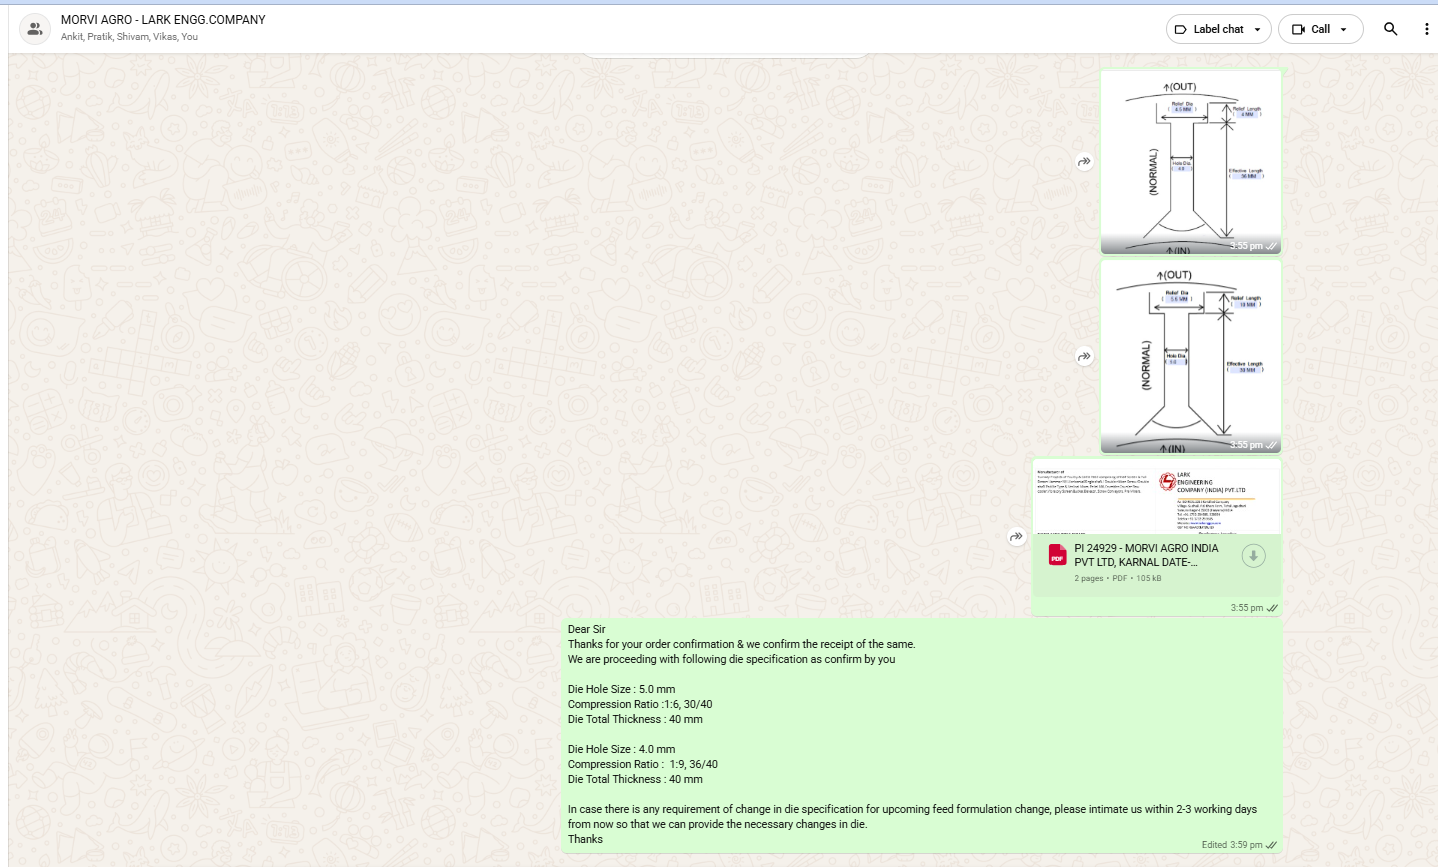Click the tag icon on Label chat
The image size is (1438, 867).
point(1181,29)
